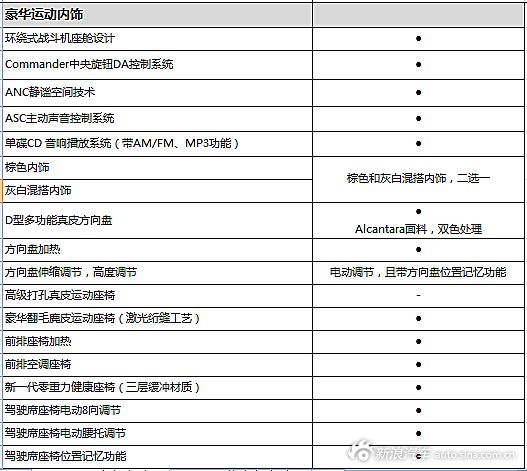
Task: Select the bullet in the ANC静谧空间技术 row
Action: (x=418, y=92)
